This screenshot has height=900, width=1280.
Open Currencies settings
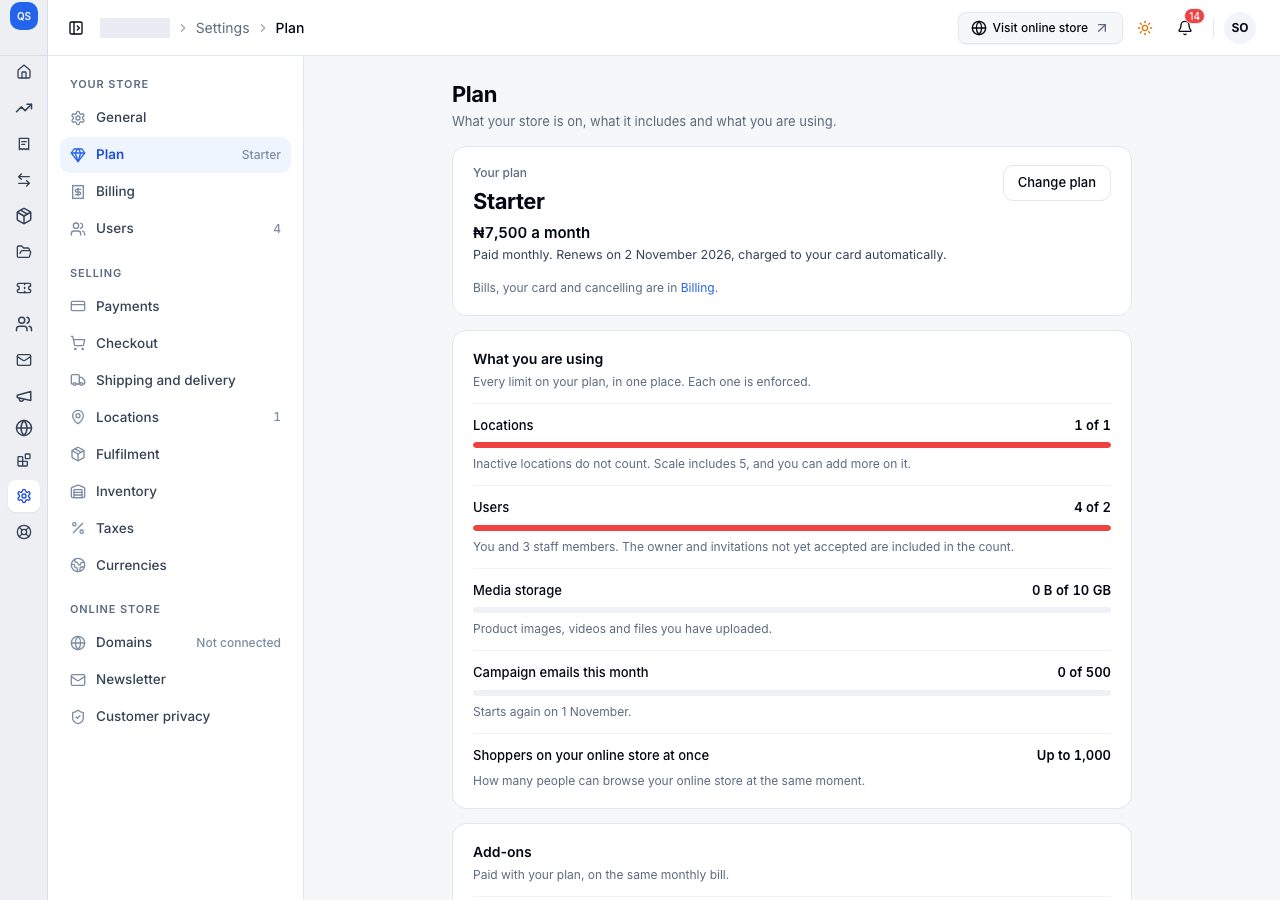176,566
